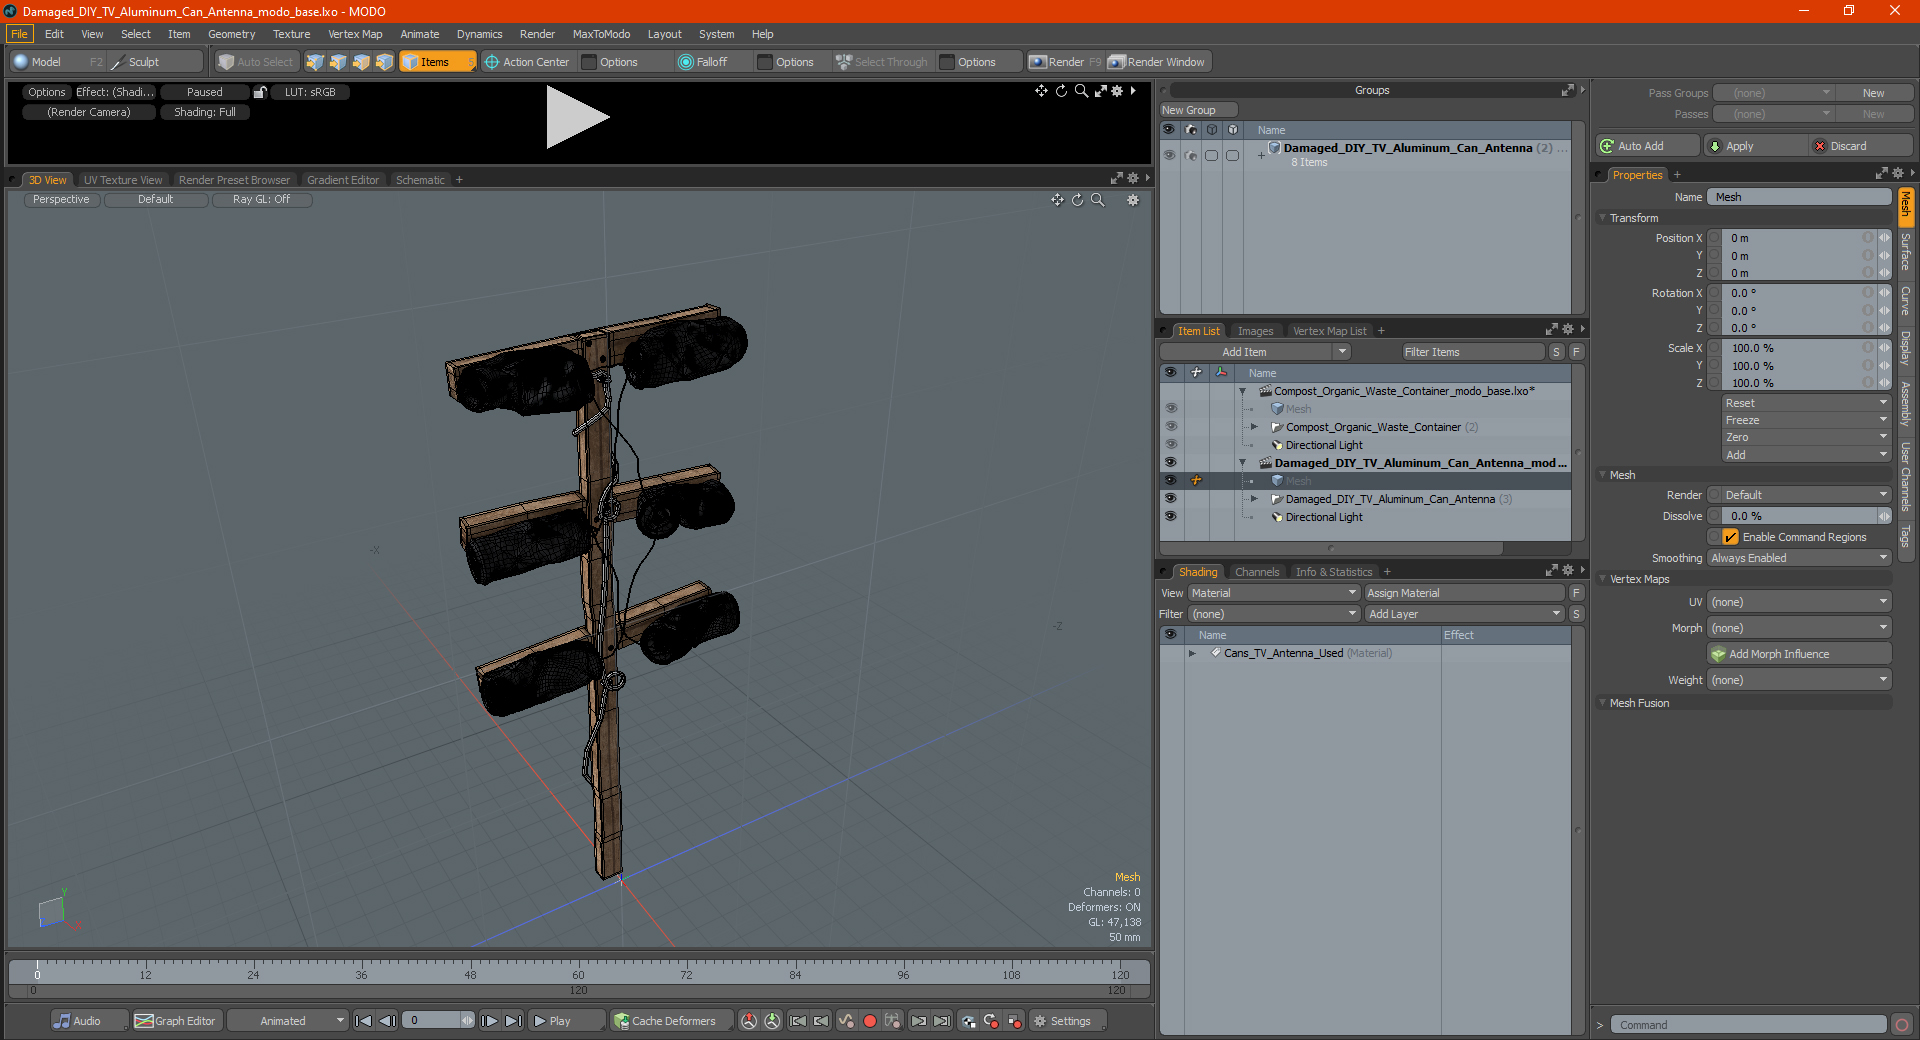Collapse Compost_Organic_Waste_Container_modo_base.lxo scene
1920x1040 pixels.
pyautogui.click(x=1243, y=391)
